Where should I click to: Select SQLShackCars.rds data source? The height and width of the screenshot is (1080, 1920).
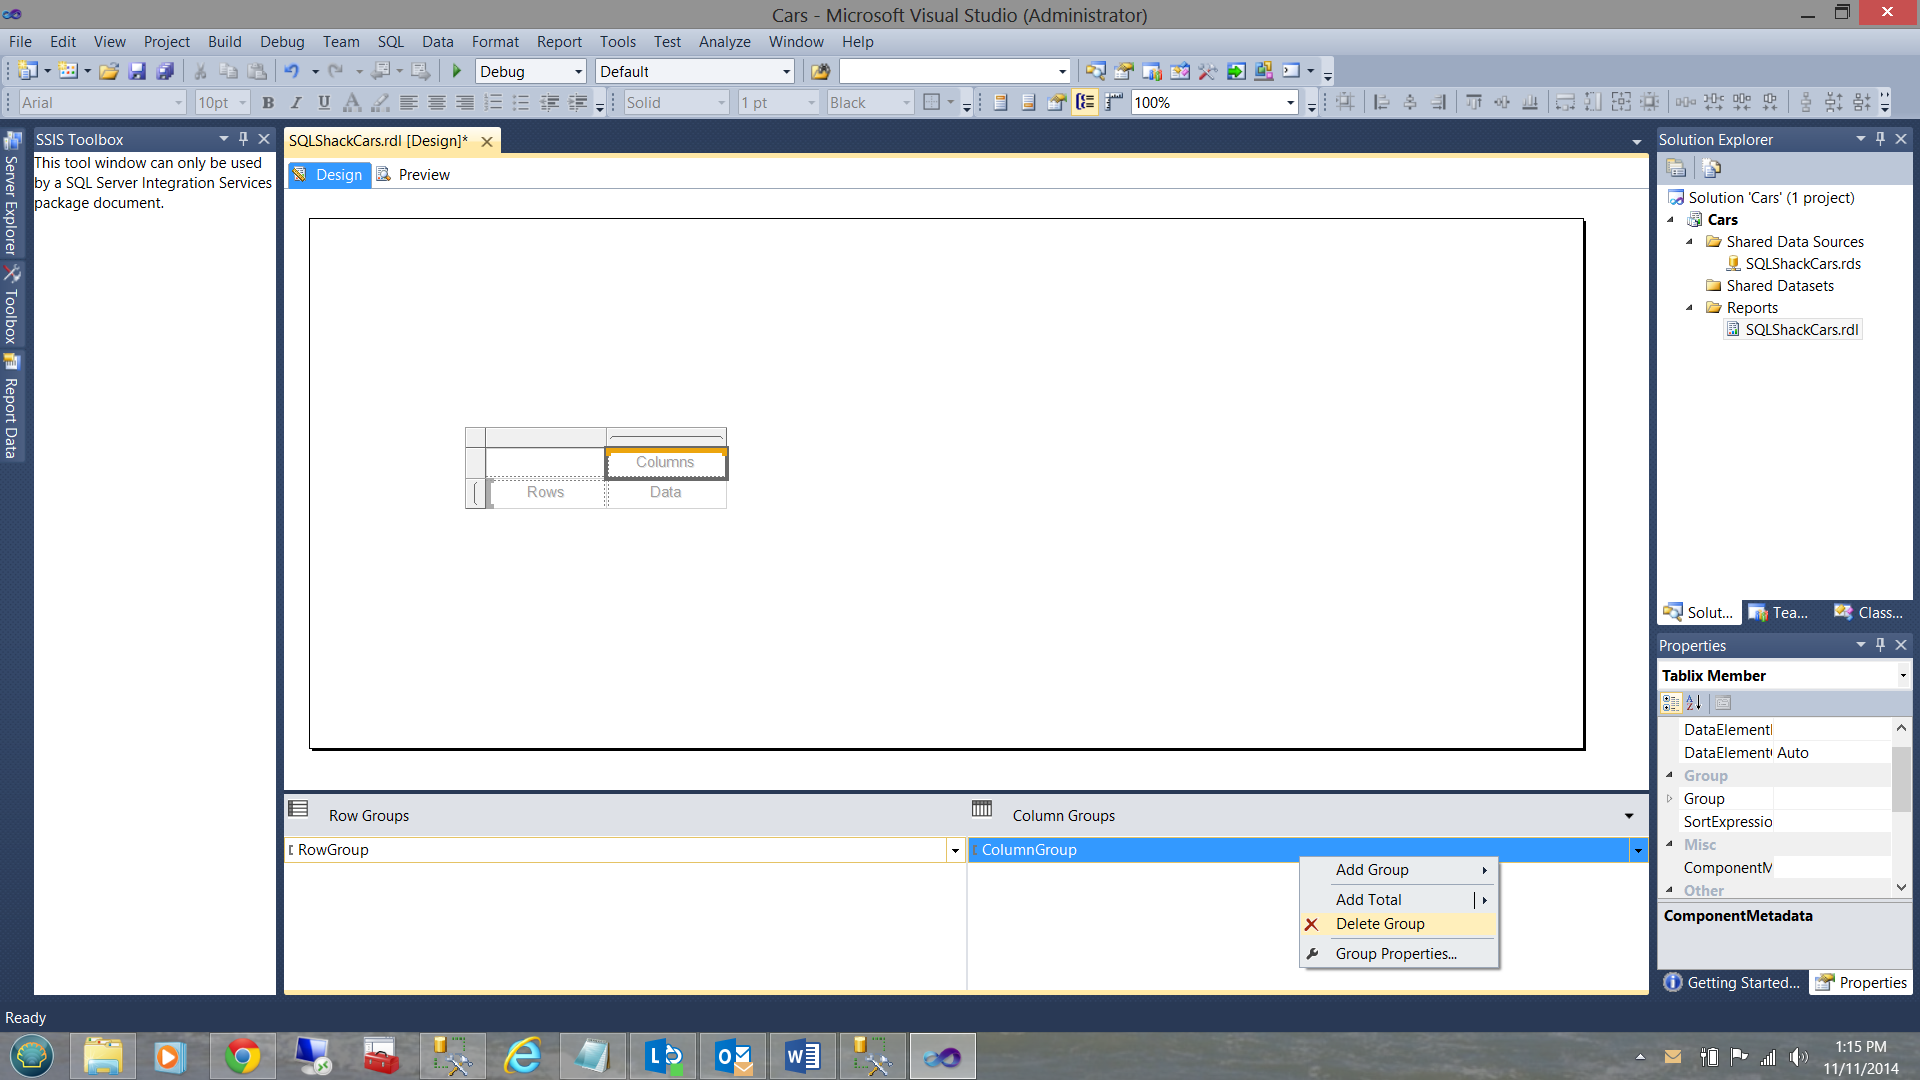1803,264
